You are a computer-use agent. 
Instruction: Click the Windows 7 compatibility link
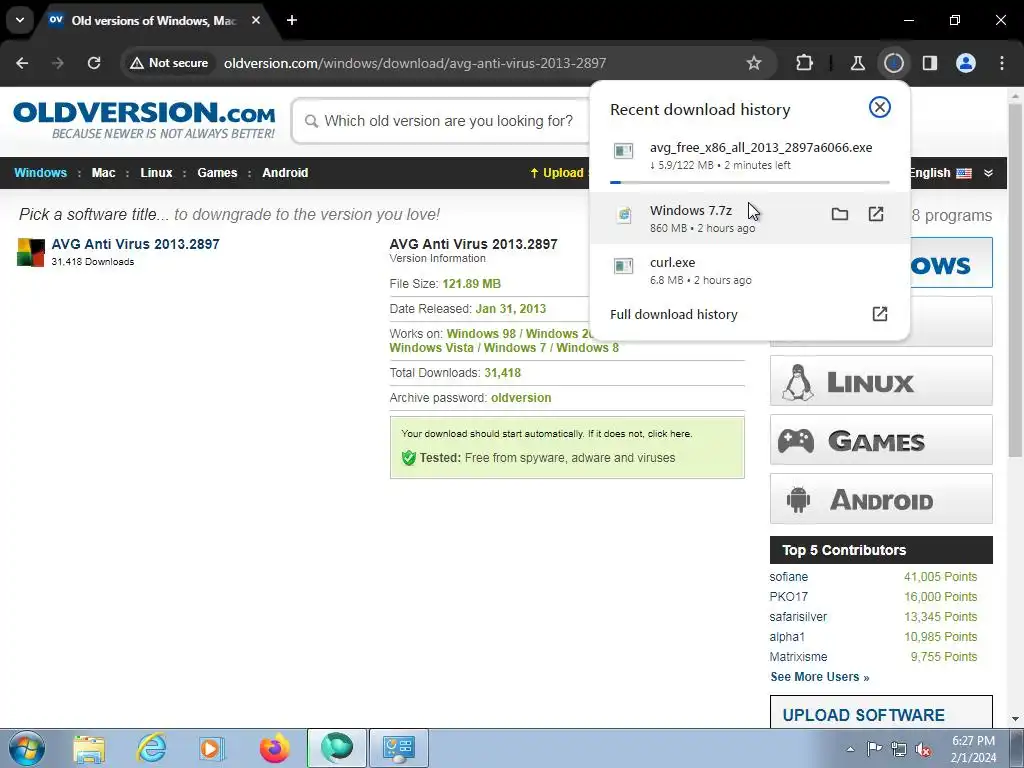click(x=514, y=348)
